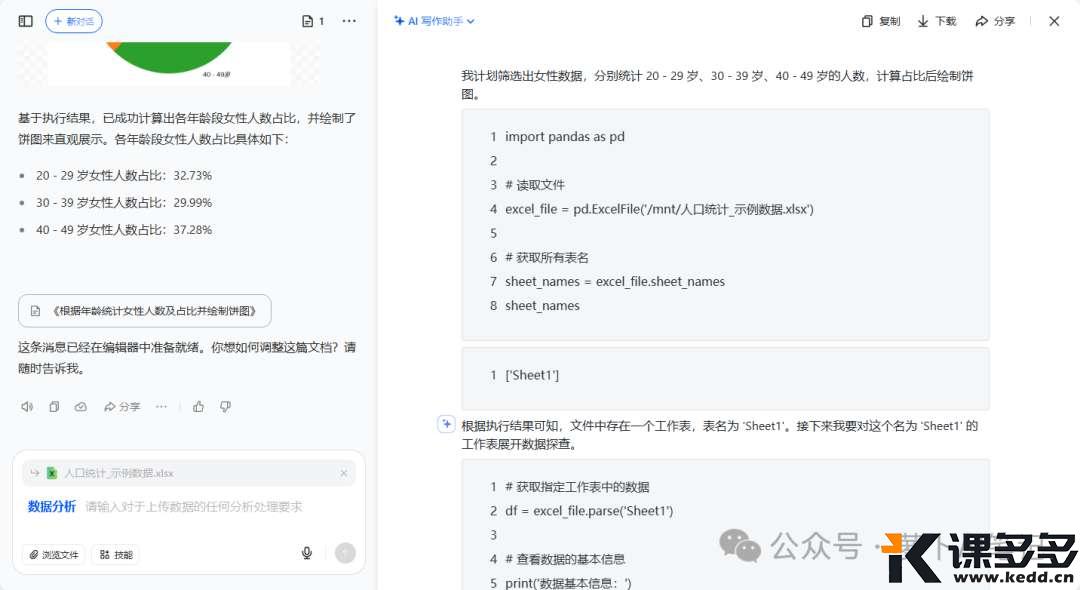Expand the AI 写作助手 dropdown

434,21
